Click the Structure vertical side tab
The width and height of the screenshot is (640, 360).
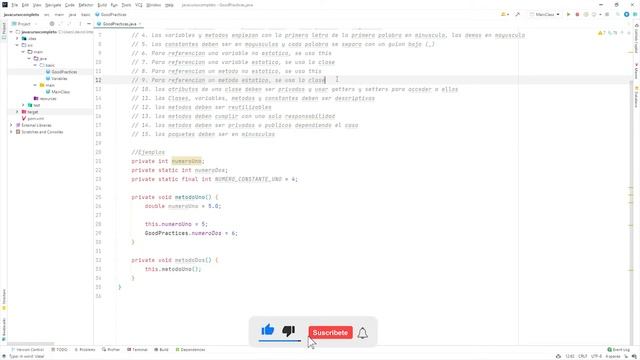[x=4, y=299]
